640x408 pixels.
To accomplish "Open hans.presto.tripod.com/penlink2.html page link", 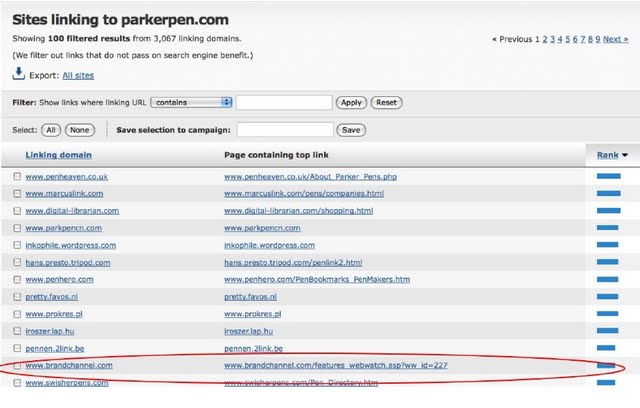I will point(293,263).
